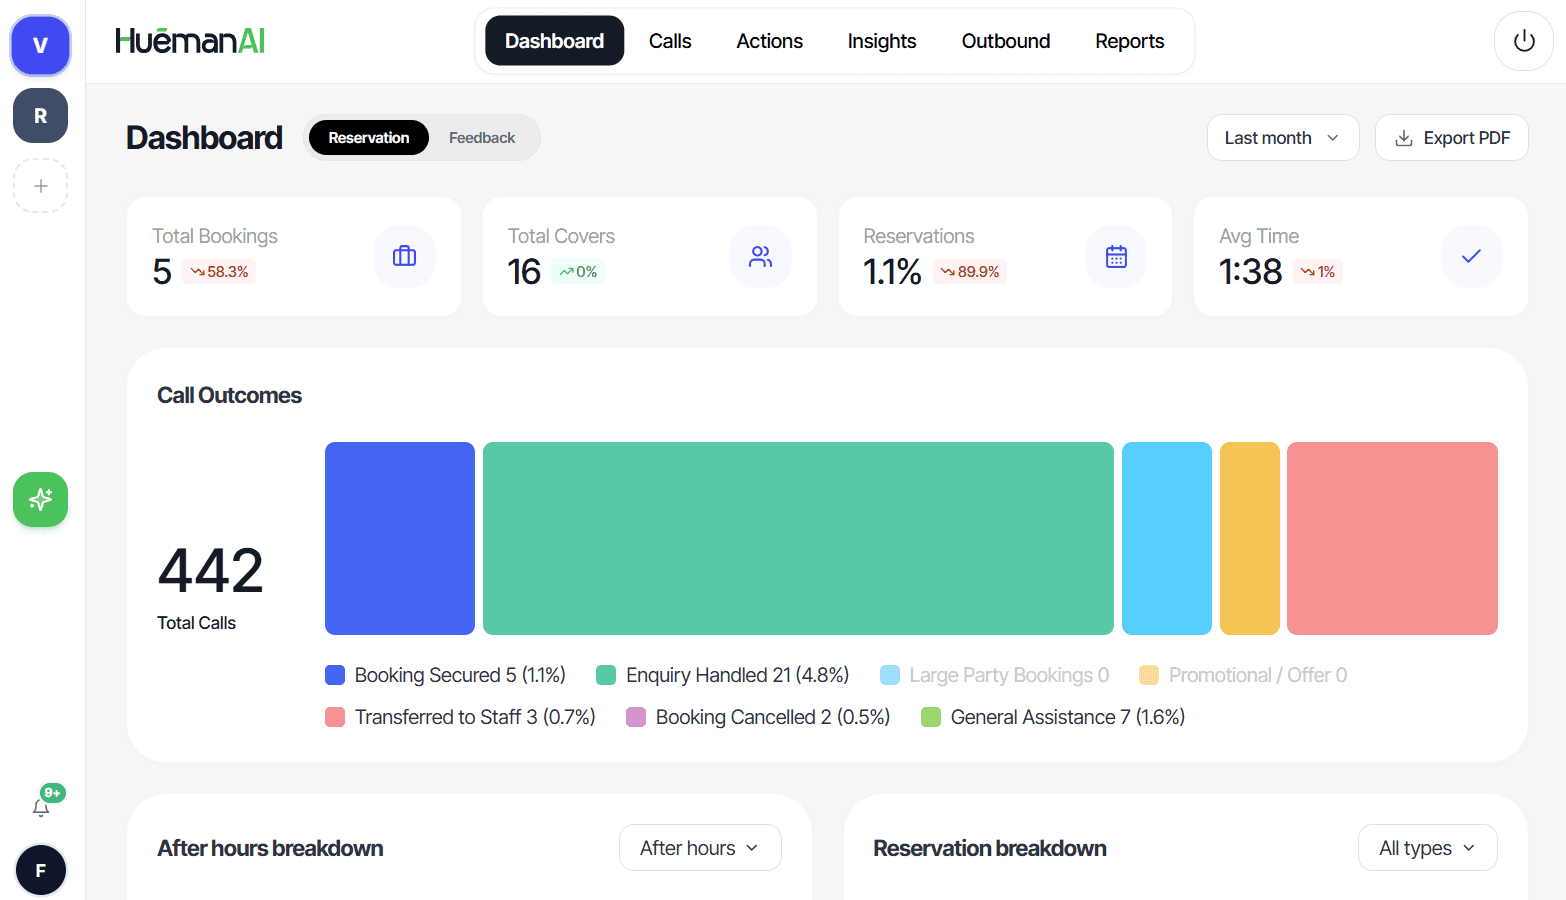Toggle Booking Secured legend item
The height and width of the screenshot is (900, 1566).
pyautogui.click(x=446, y=675)
